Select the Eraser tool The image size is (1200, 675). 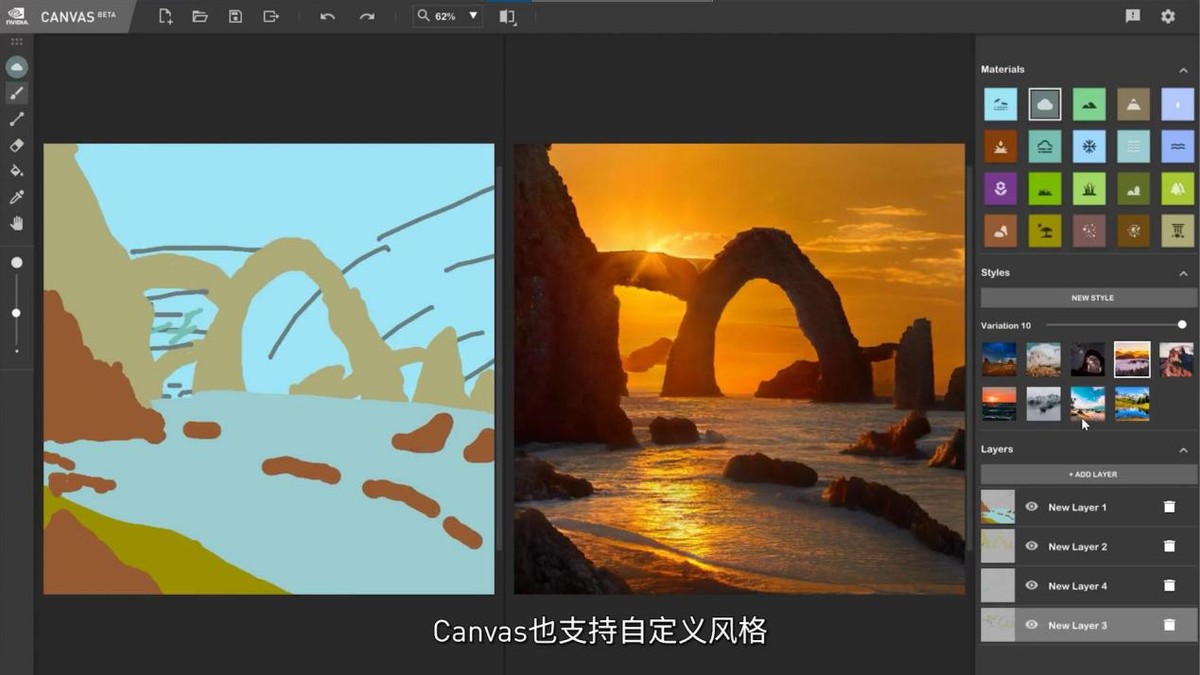(x=16, y=145)
